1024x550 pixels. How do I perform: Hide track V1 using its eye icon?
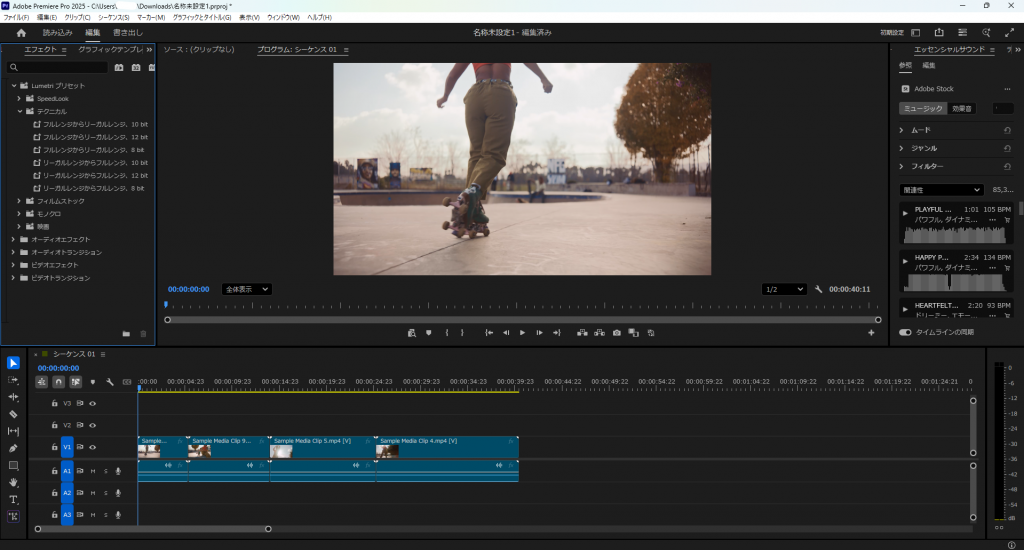pos(92,447)
